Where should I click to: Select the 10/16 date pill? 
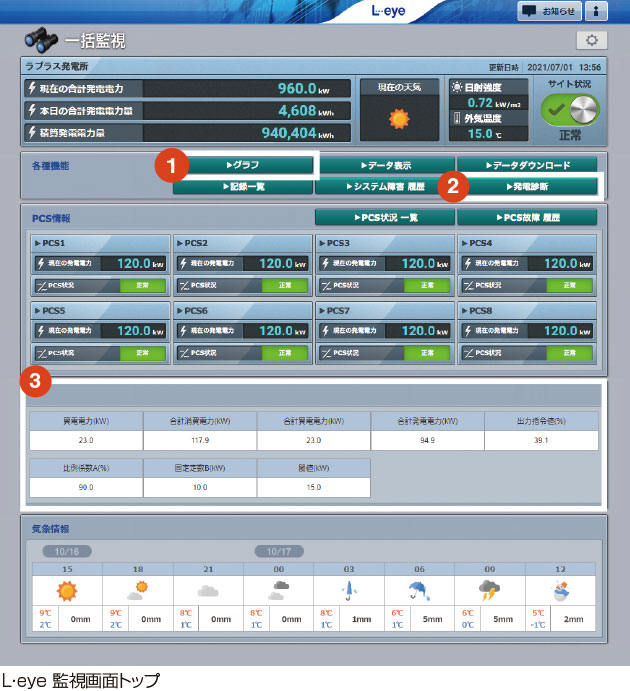67,551
